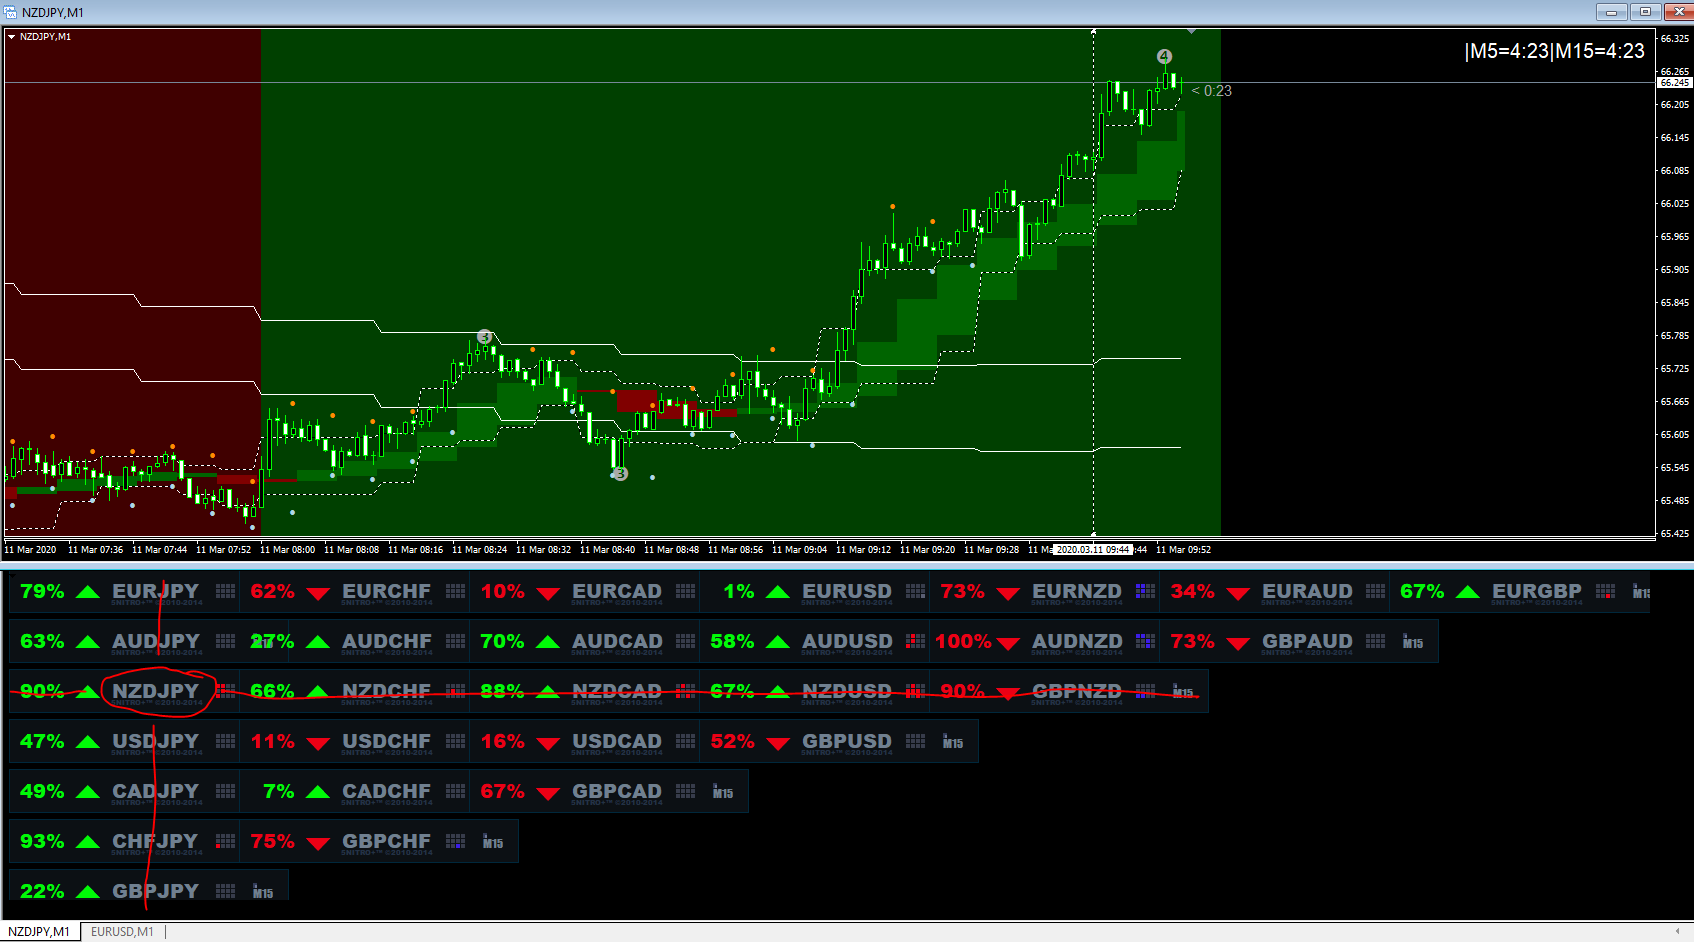1694x943 pixels.
Task: Click the M15 icon after GBPJPY
Action: pos(263,892)
